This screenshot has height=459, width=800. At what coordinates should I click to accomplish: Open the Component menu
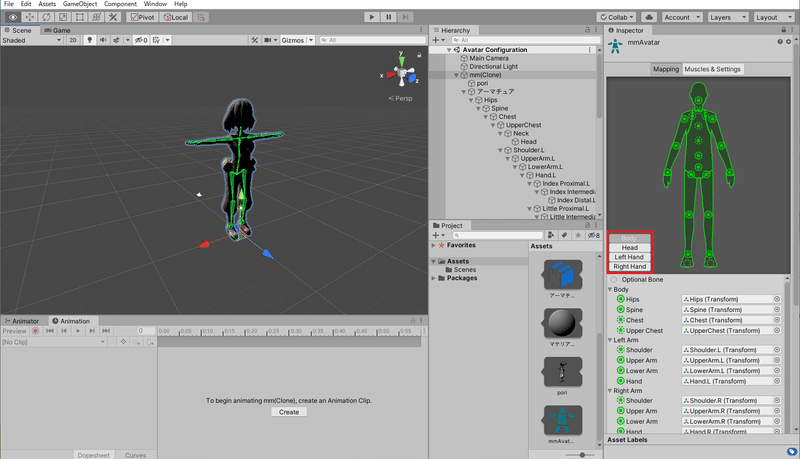[x=120, y=4]
